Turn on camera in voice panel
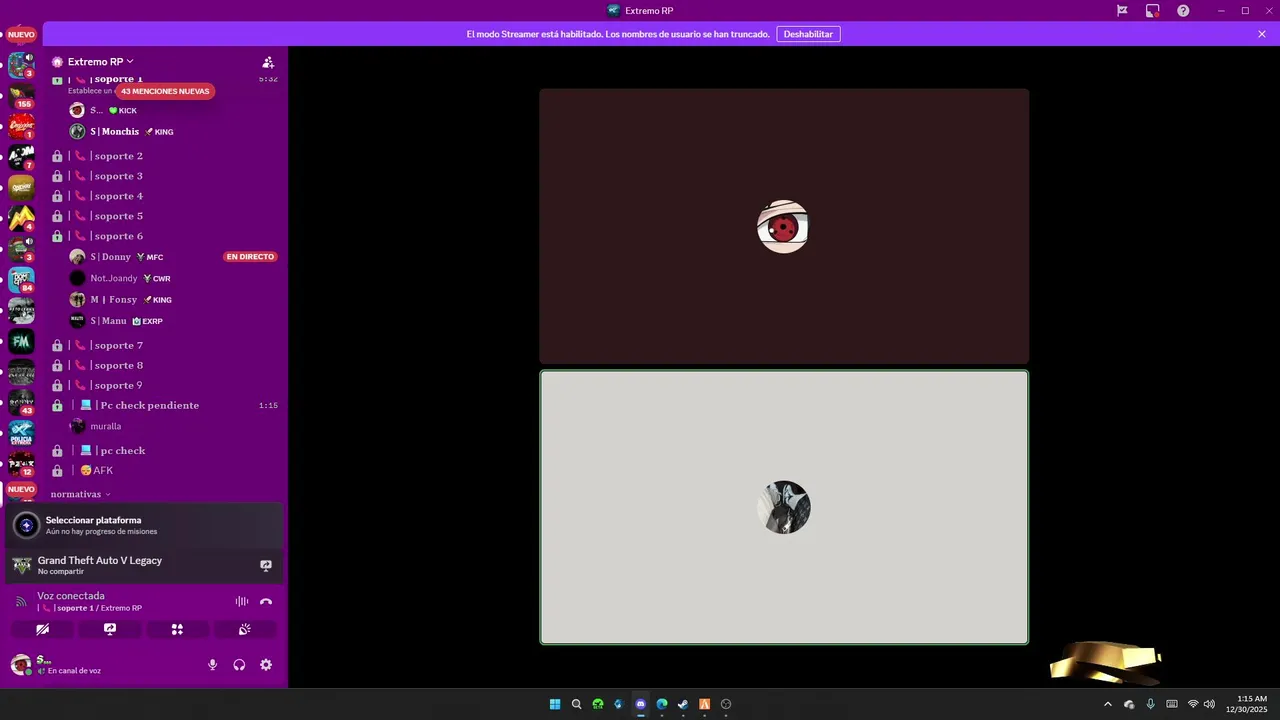This screenshot has width=1280, height=720. [42, 629]
